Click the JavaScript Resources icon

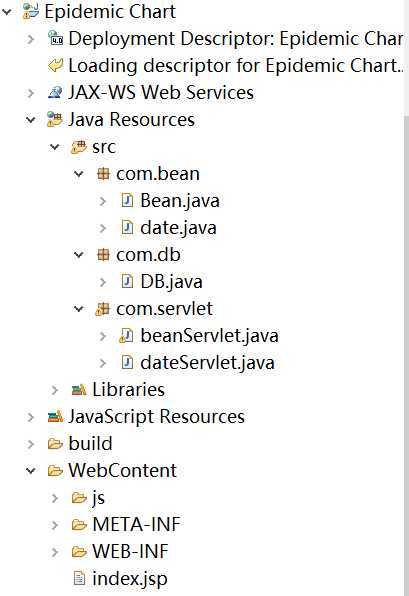[x=55, y=417]
